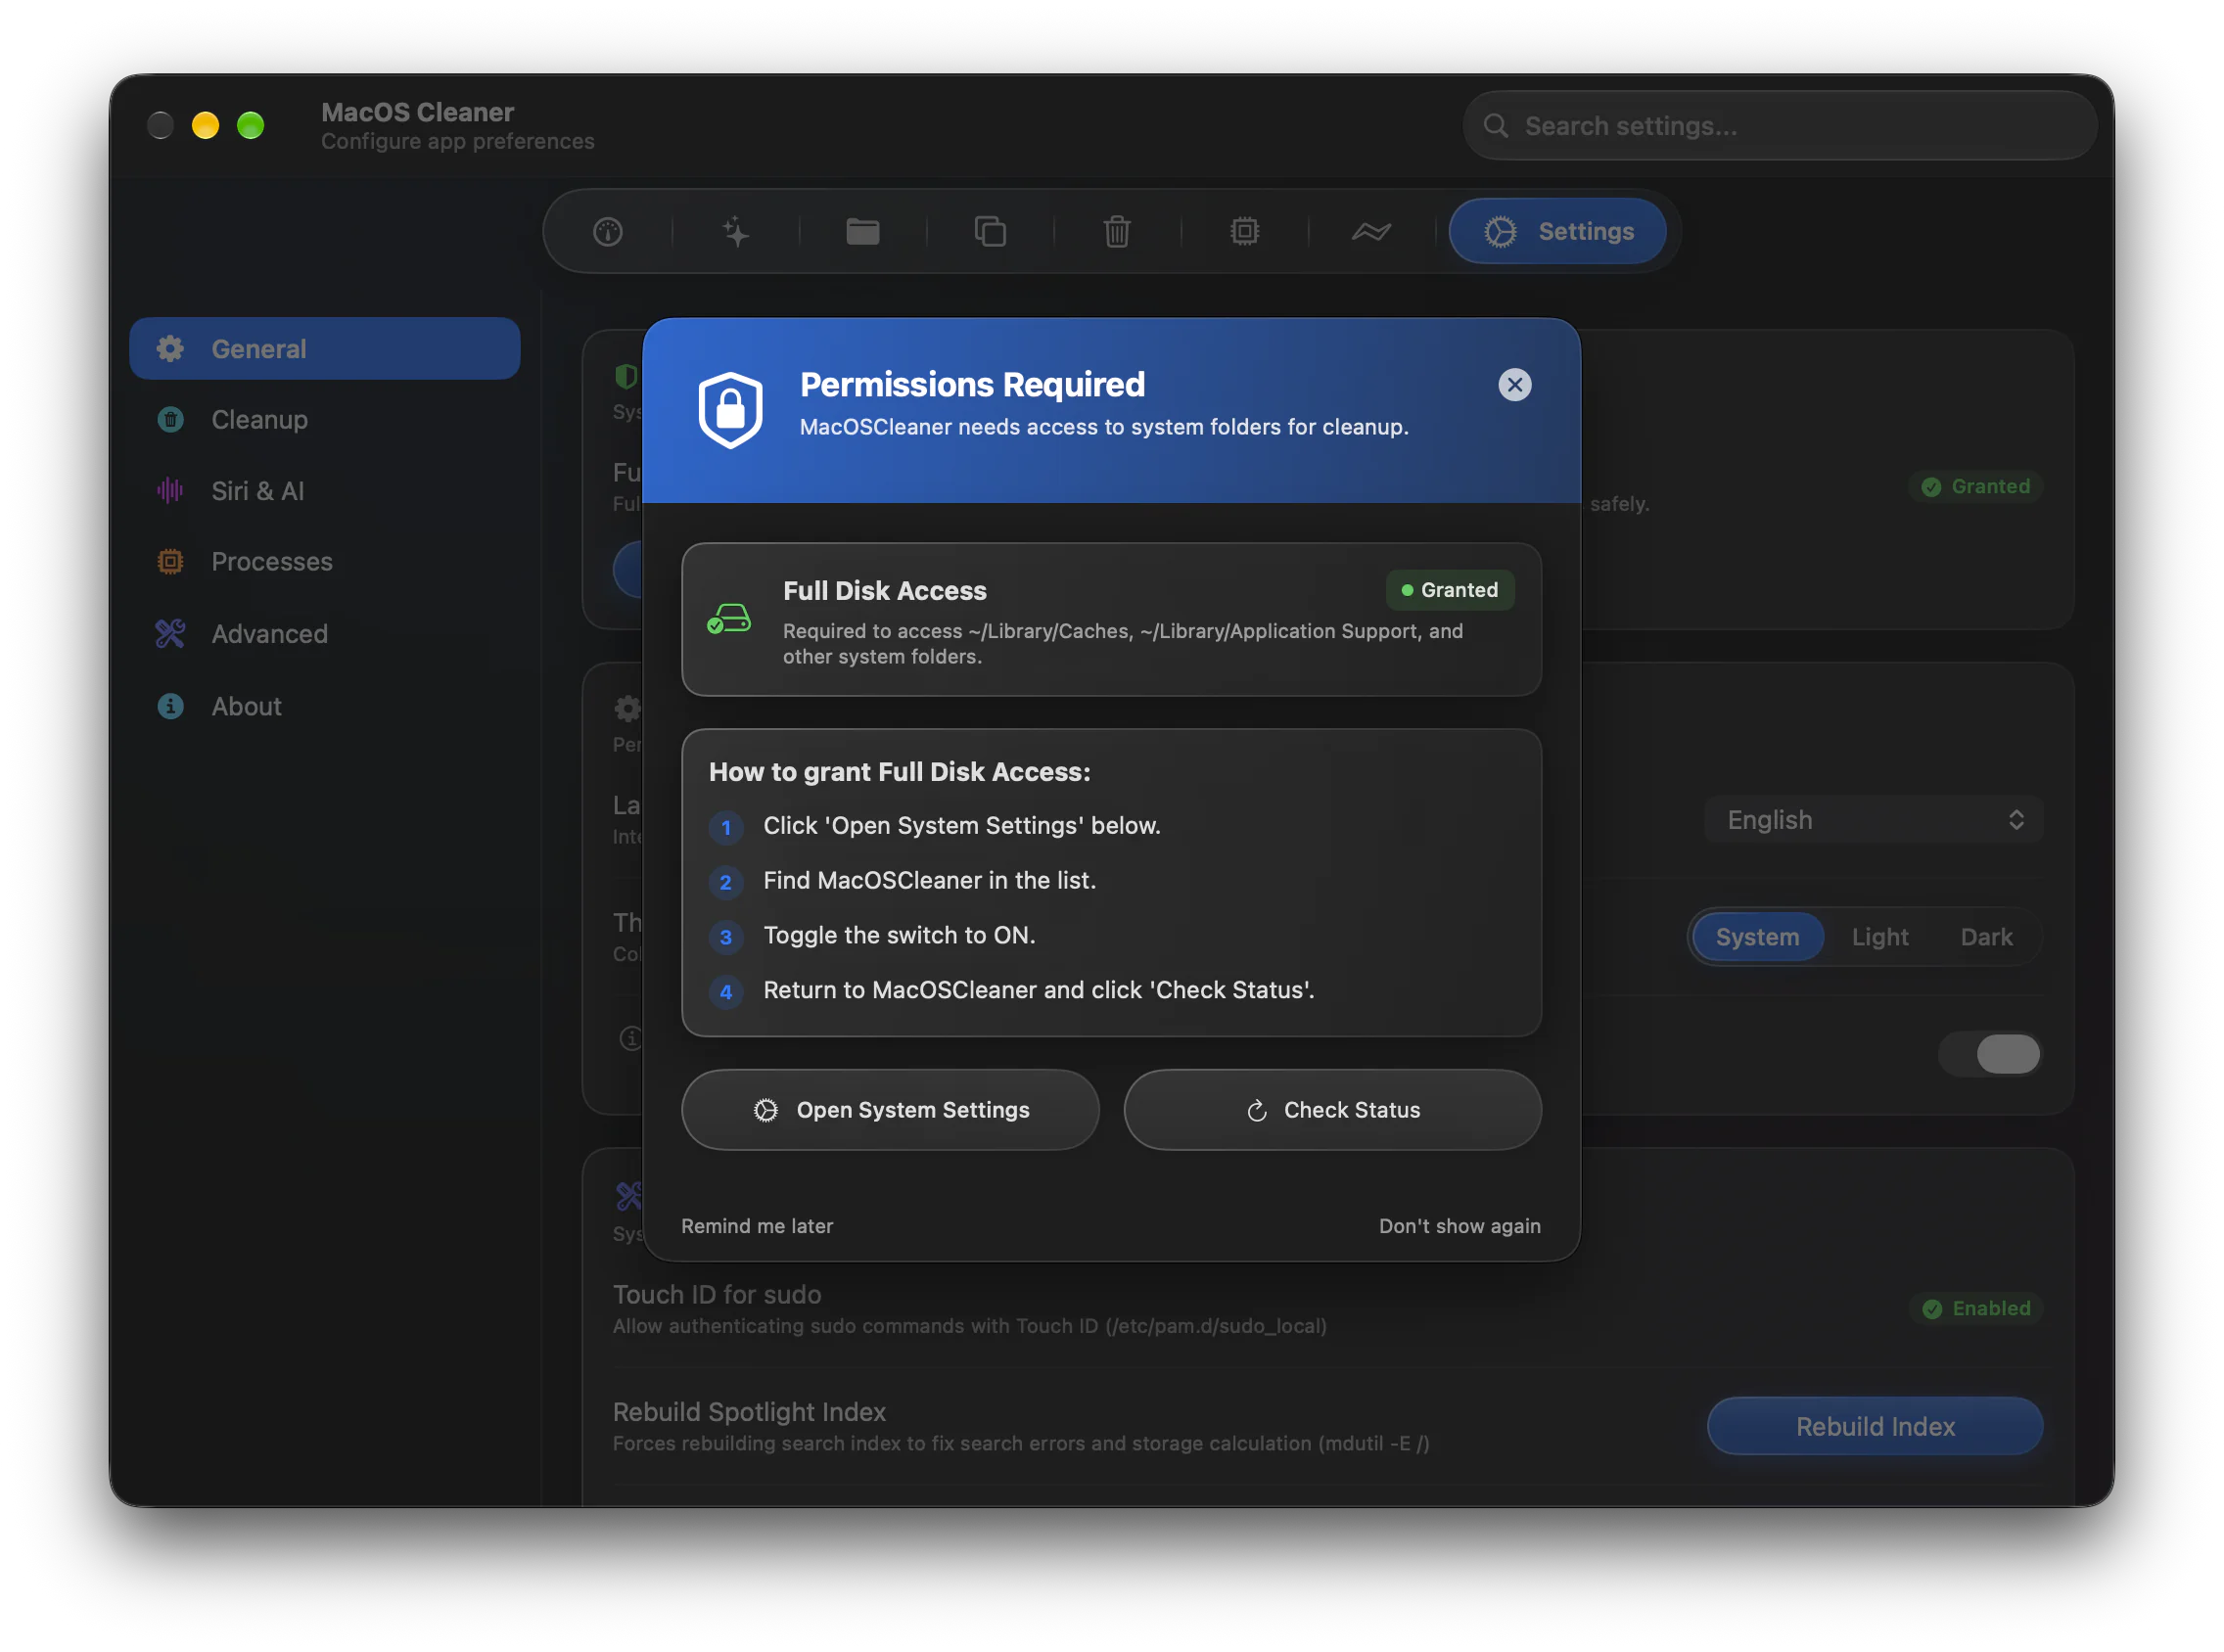Click the Rebuild Index button
The height and width of the screenshot is (1652, 2224).
tap(1874, 1427)
